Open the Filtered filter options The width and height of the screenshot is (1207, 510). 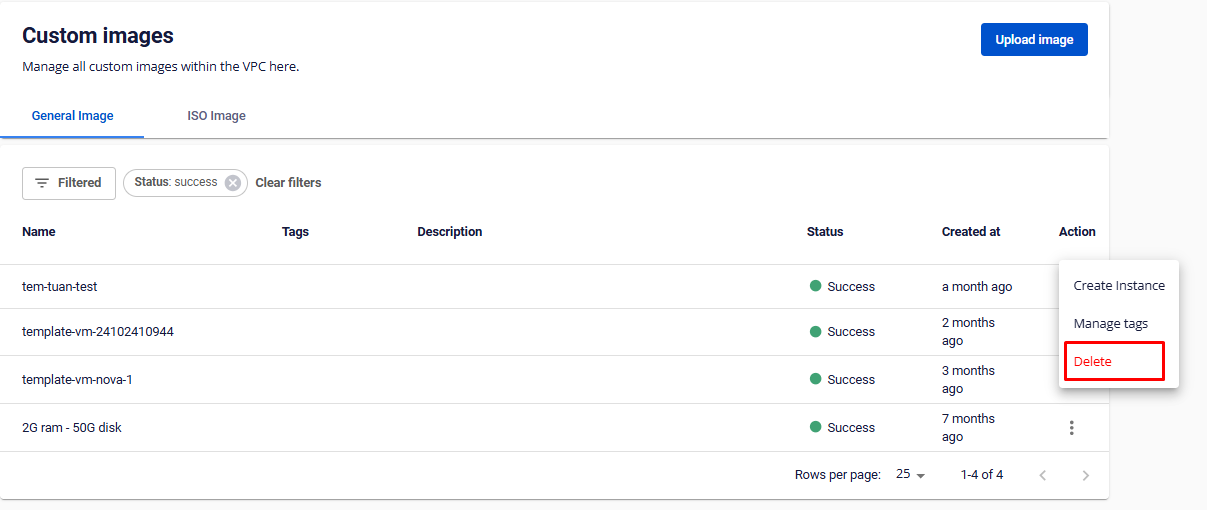[69, 183]
